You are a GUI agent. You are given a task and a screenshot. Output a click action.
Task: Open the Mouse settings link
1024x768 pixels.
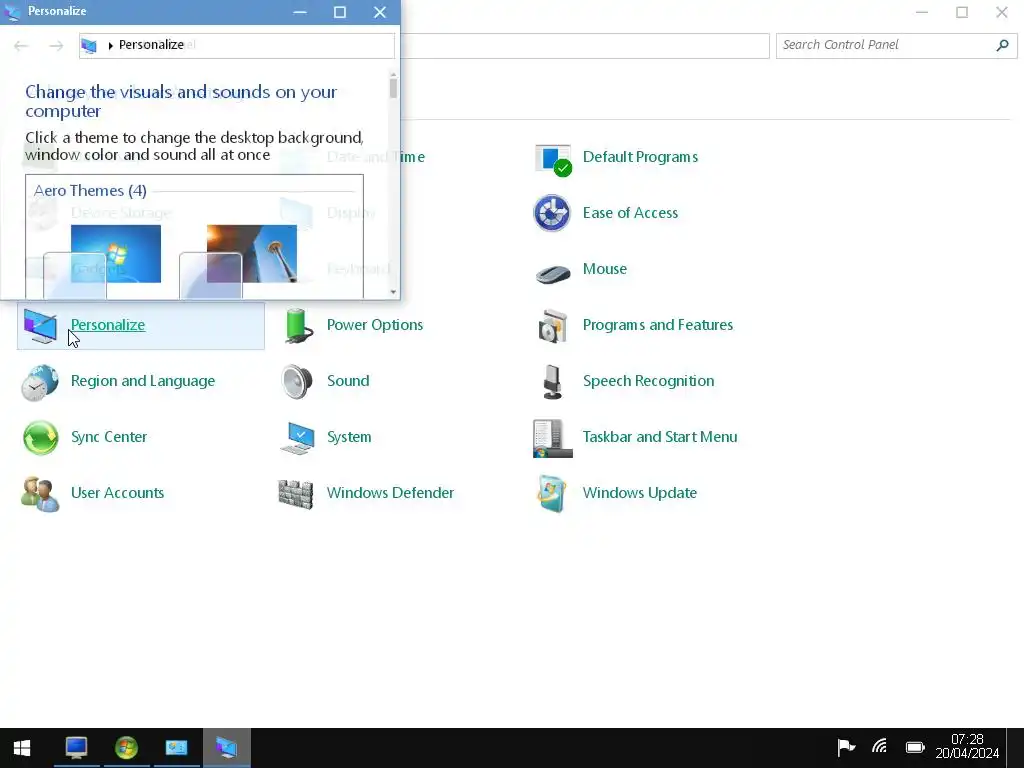(605, 269)
